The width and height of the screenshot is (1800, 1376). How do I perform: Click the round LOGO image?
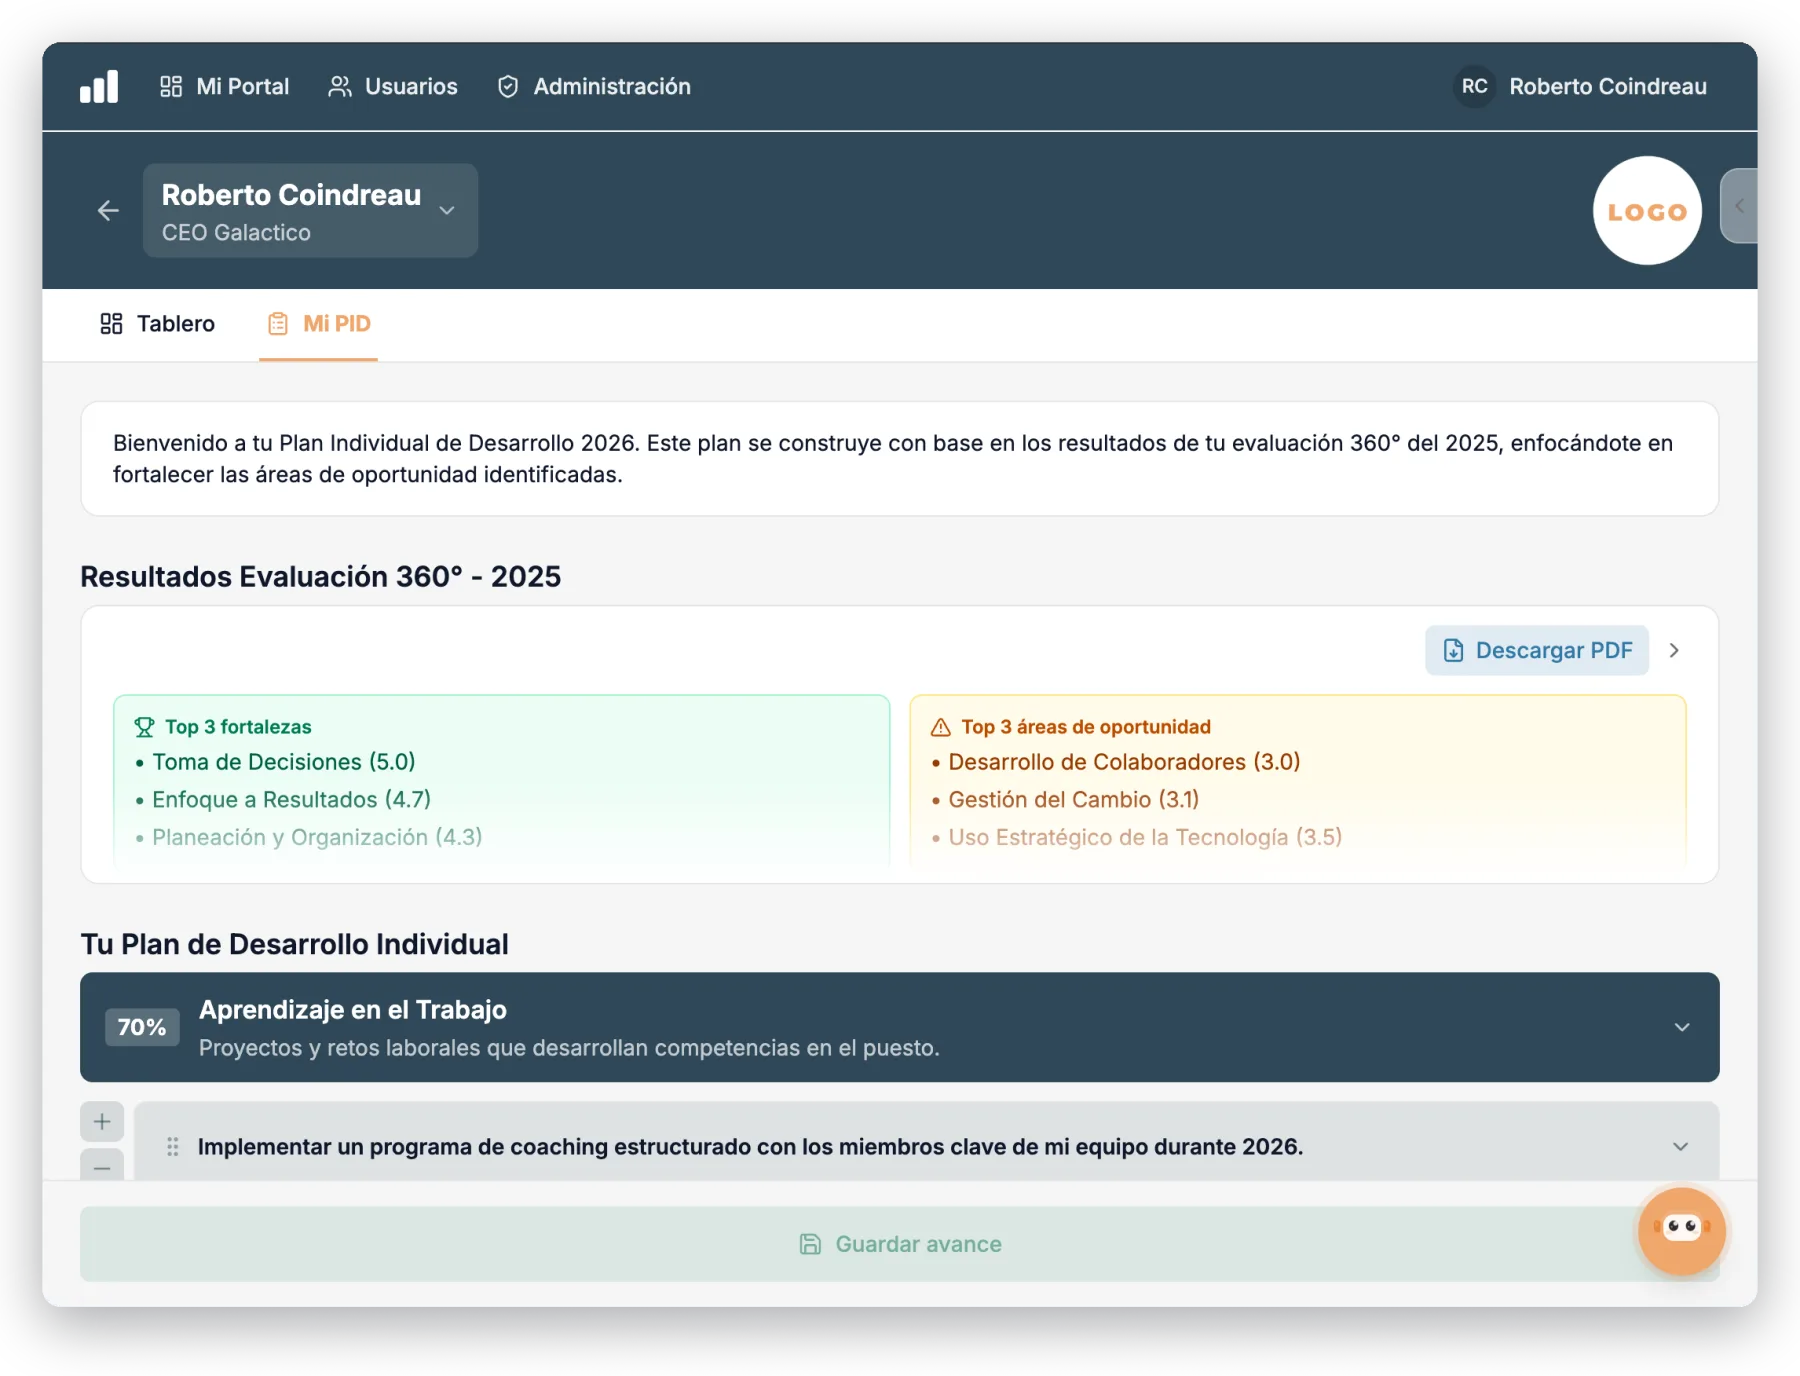1647,211
